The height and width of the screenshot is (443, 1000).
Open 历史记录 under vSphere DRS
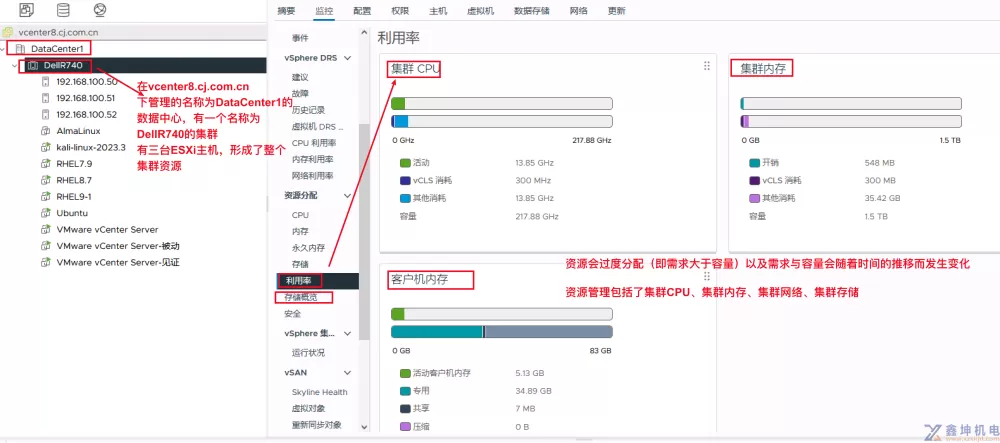click(309, 110)
